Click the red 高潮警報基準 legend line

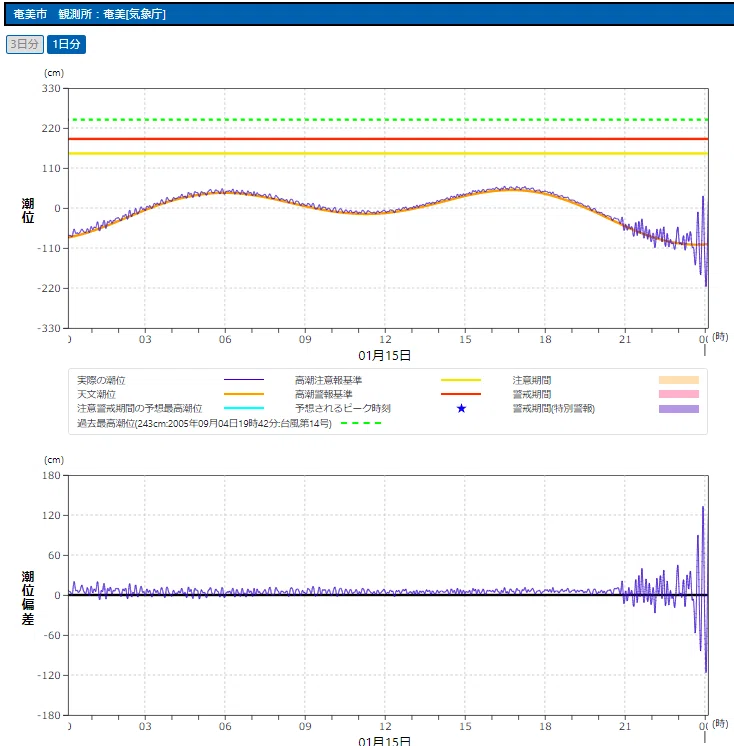(x=461, y=394)
